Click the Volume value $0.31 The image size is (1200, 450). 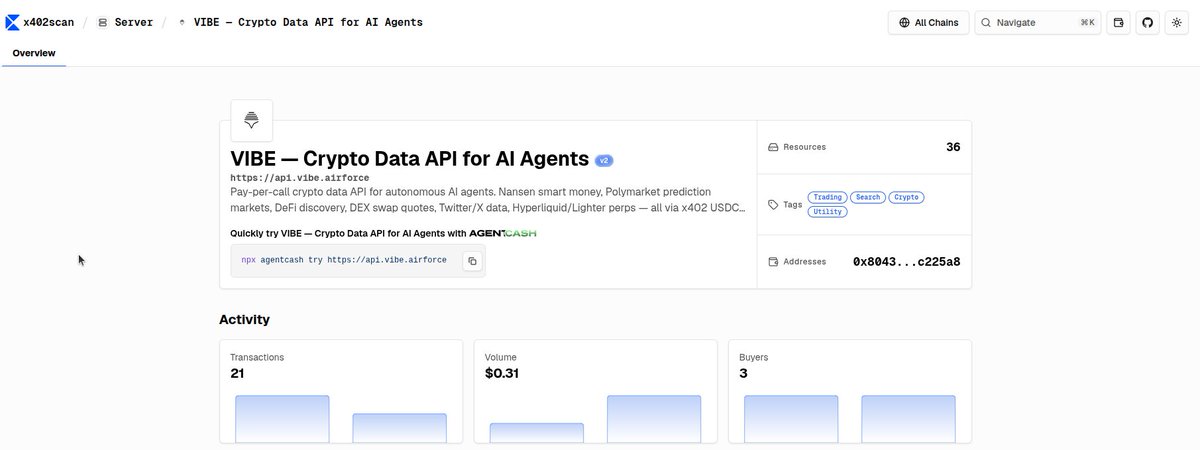pos(501,374)
